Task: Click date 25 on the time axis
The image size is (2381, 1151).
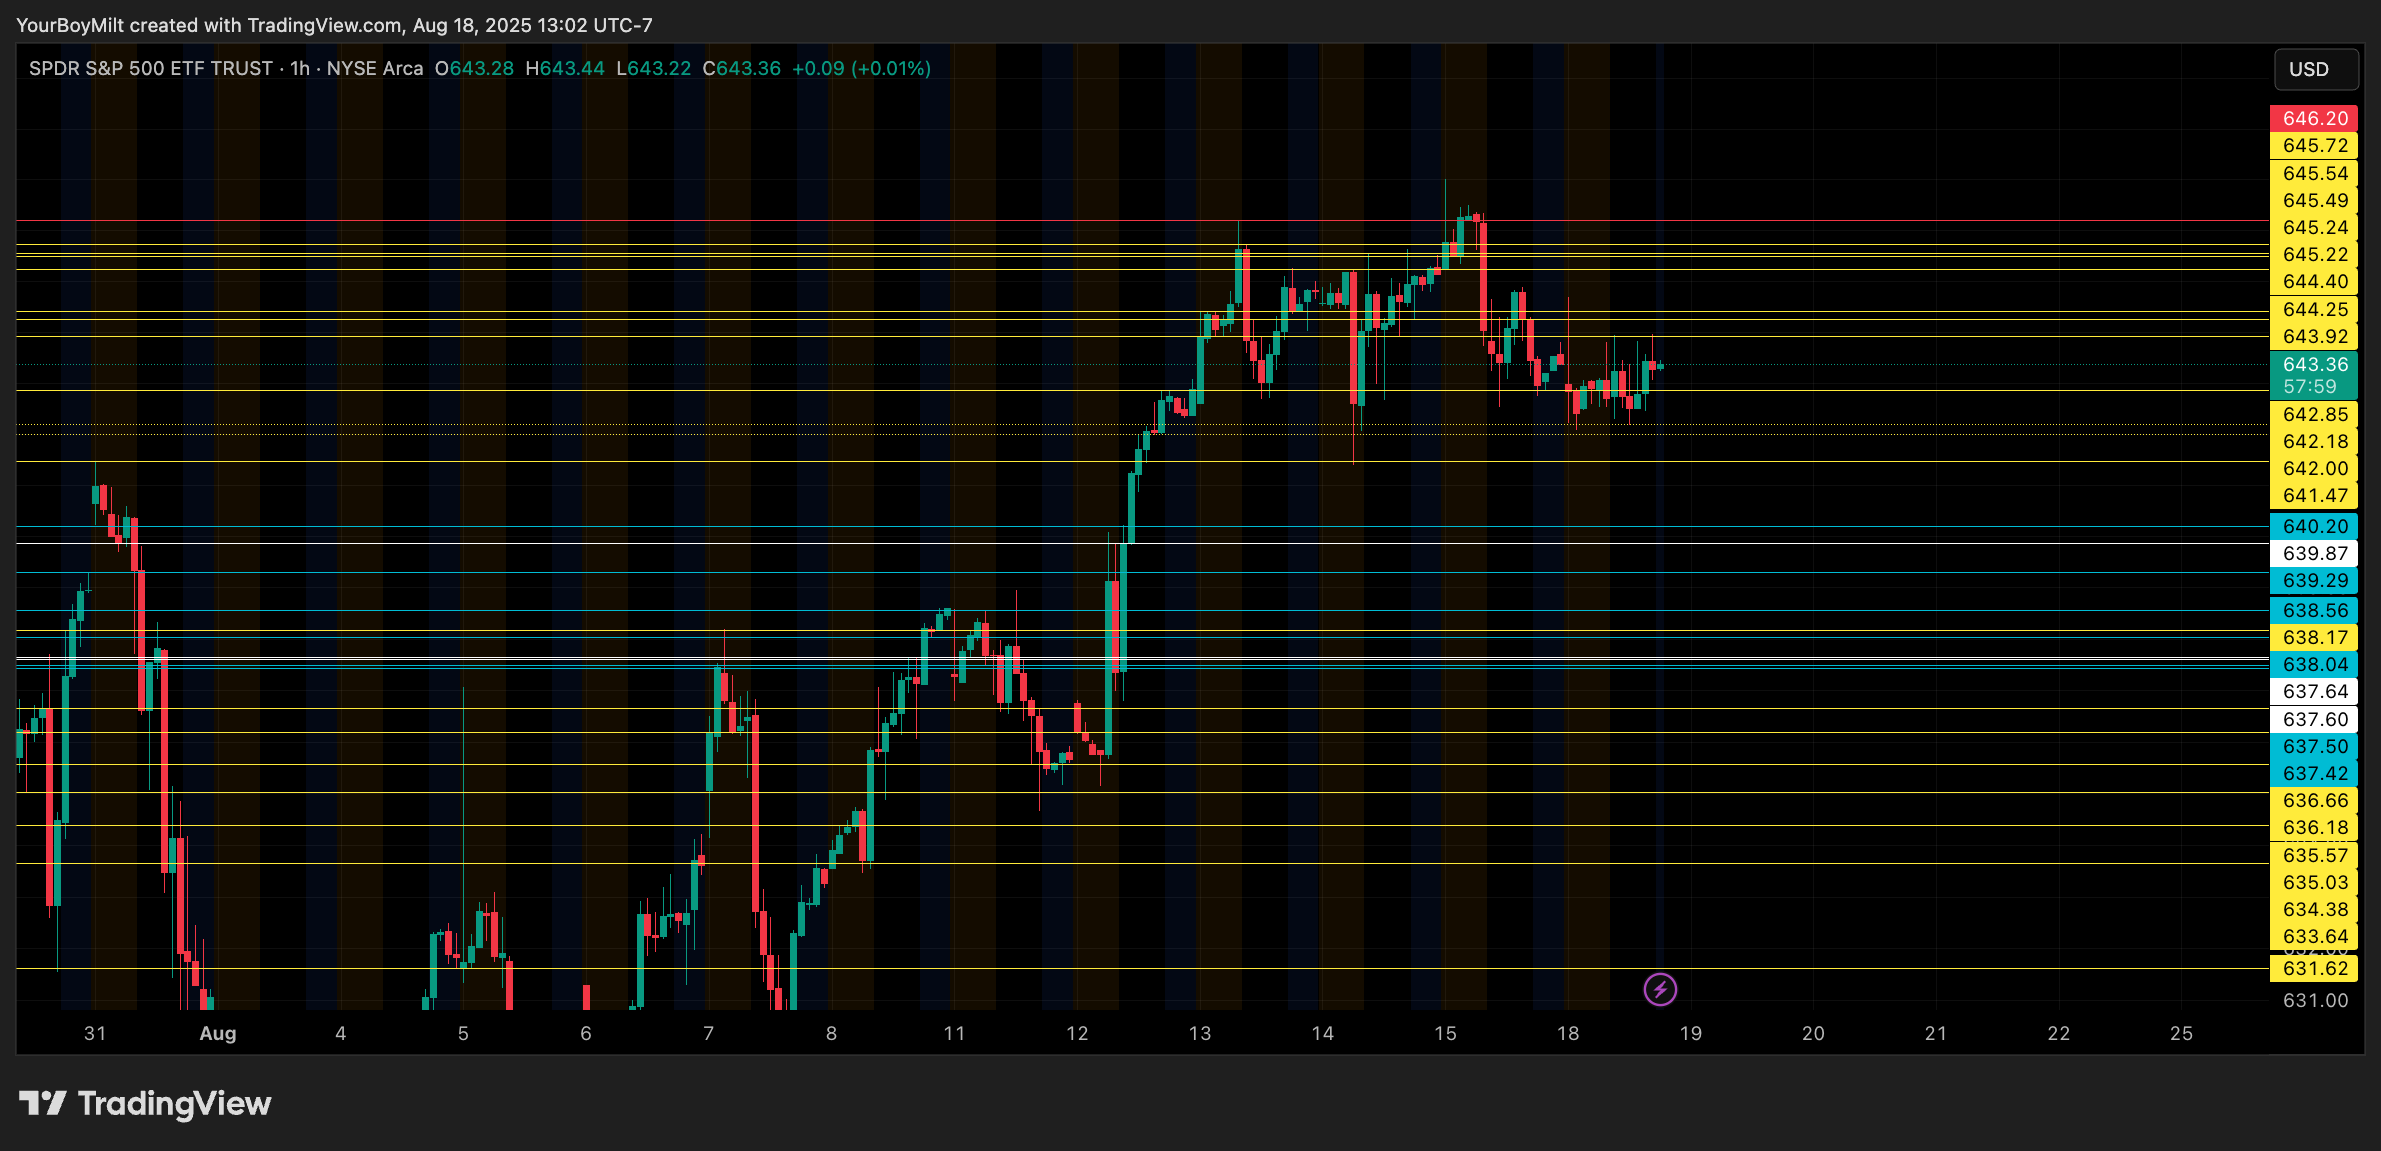Action: click(x=2181, y=1033)
